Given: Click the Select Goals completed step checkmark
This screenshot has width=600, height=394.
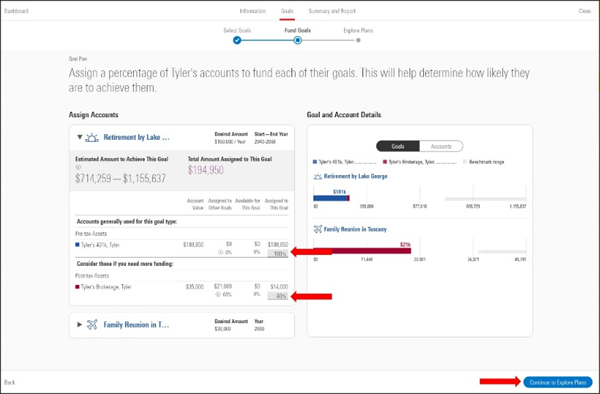Looking at the screenshot, I should (237, 40).
